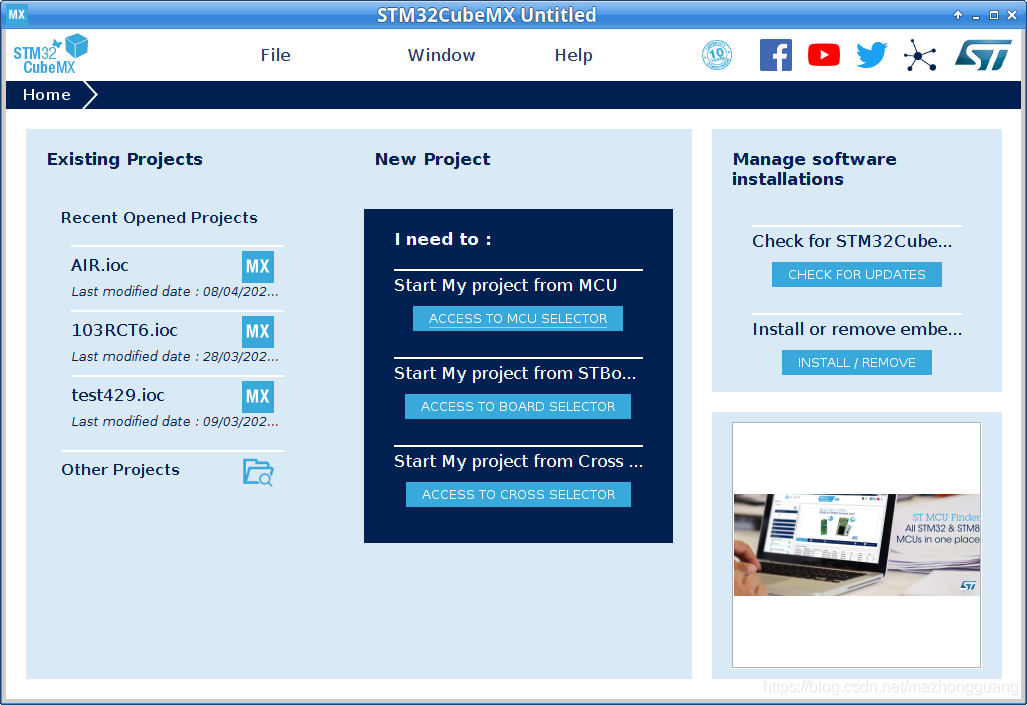Click INSTALL / REMOVE button
1027x705 pixels.
[857, 362]
